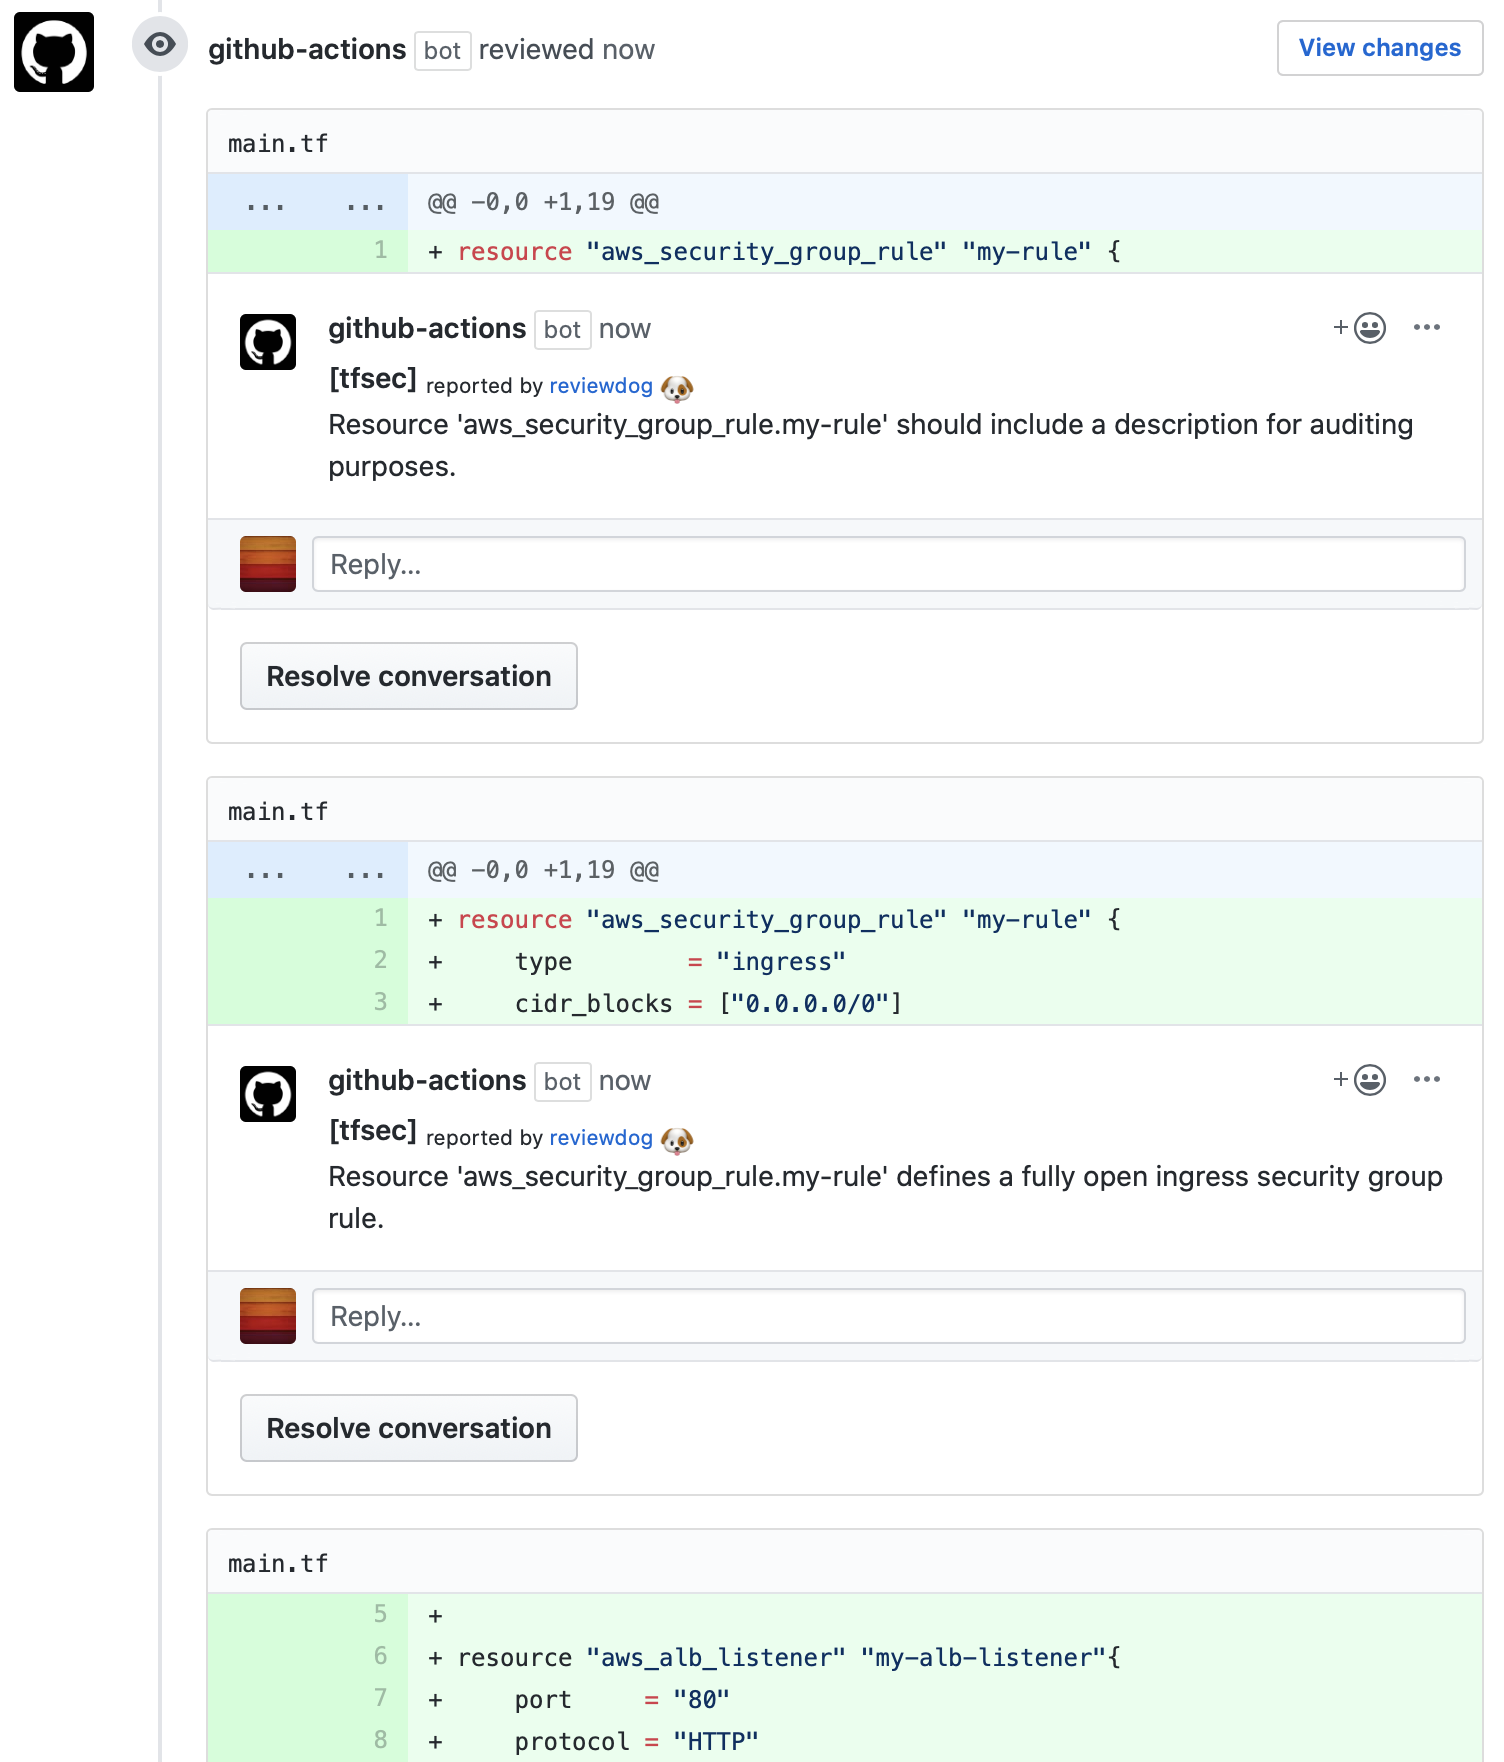This screenshot has width=1504, height=1762.
Task: Click line 2 type "ingress" code text
Action: 680,961
